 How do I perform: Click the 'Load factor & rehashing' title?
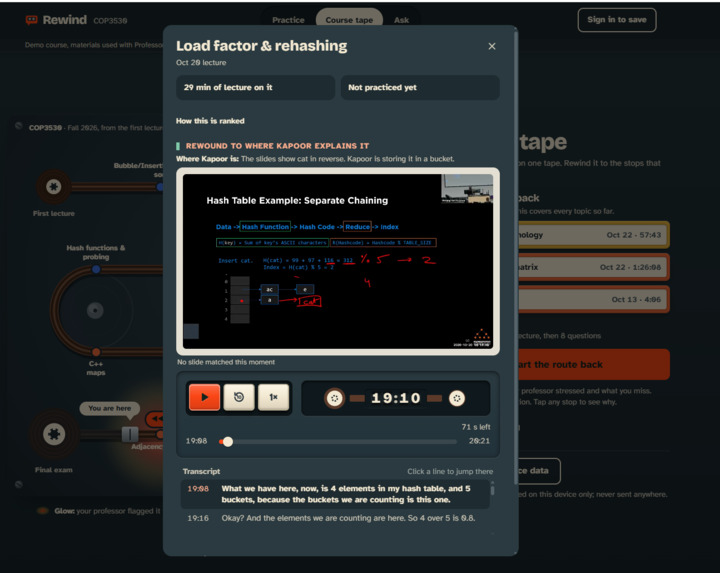coord(262,46)
